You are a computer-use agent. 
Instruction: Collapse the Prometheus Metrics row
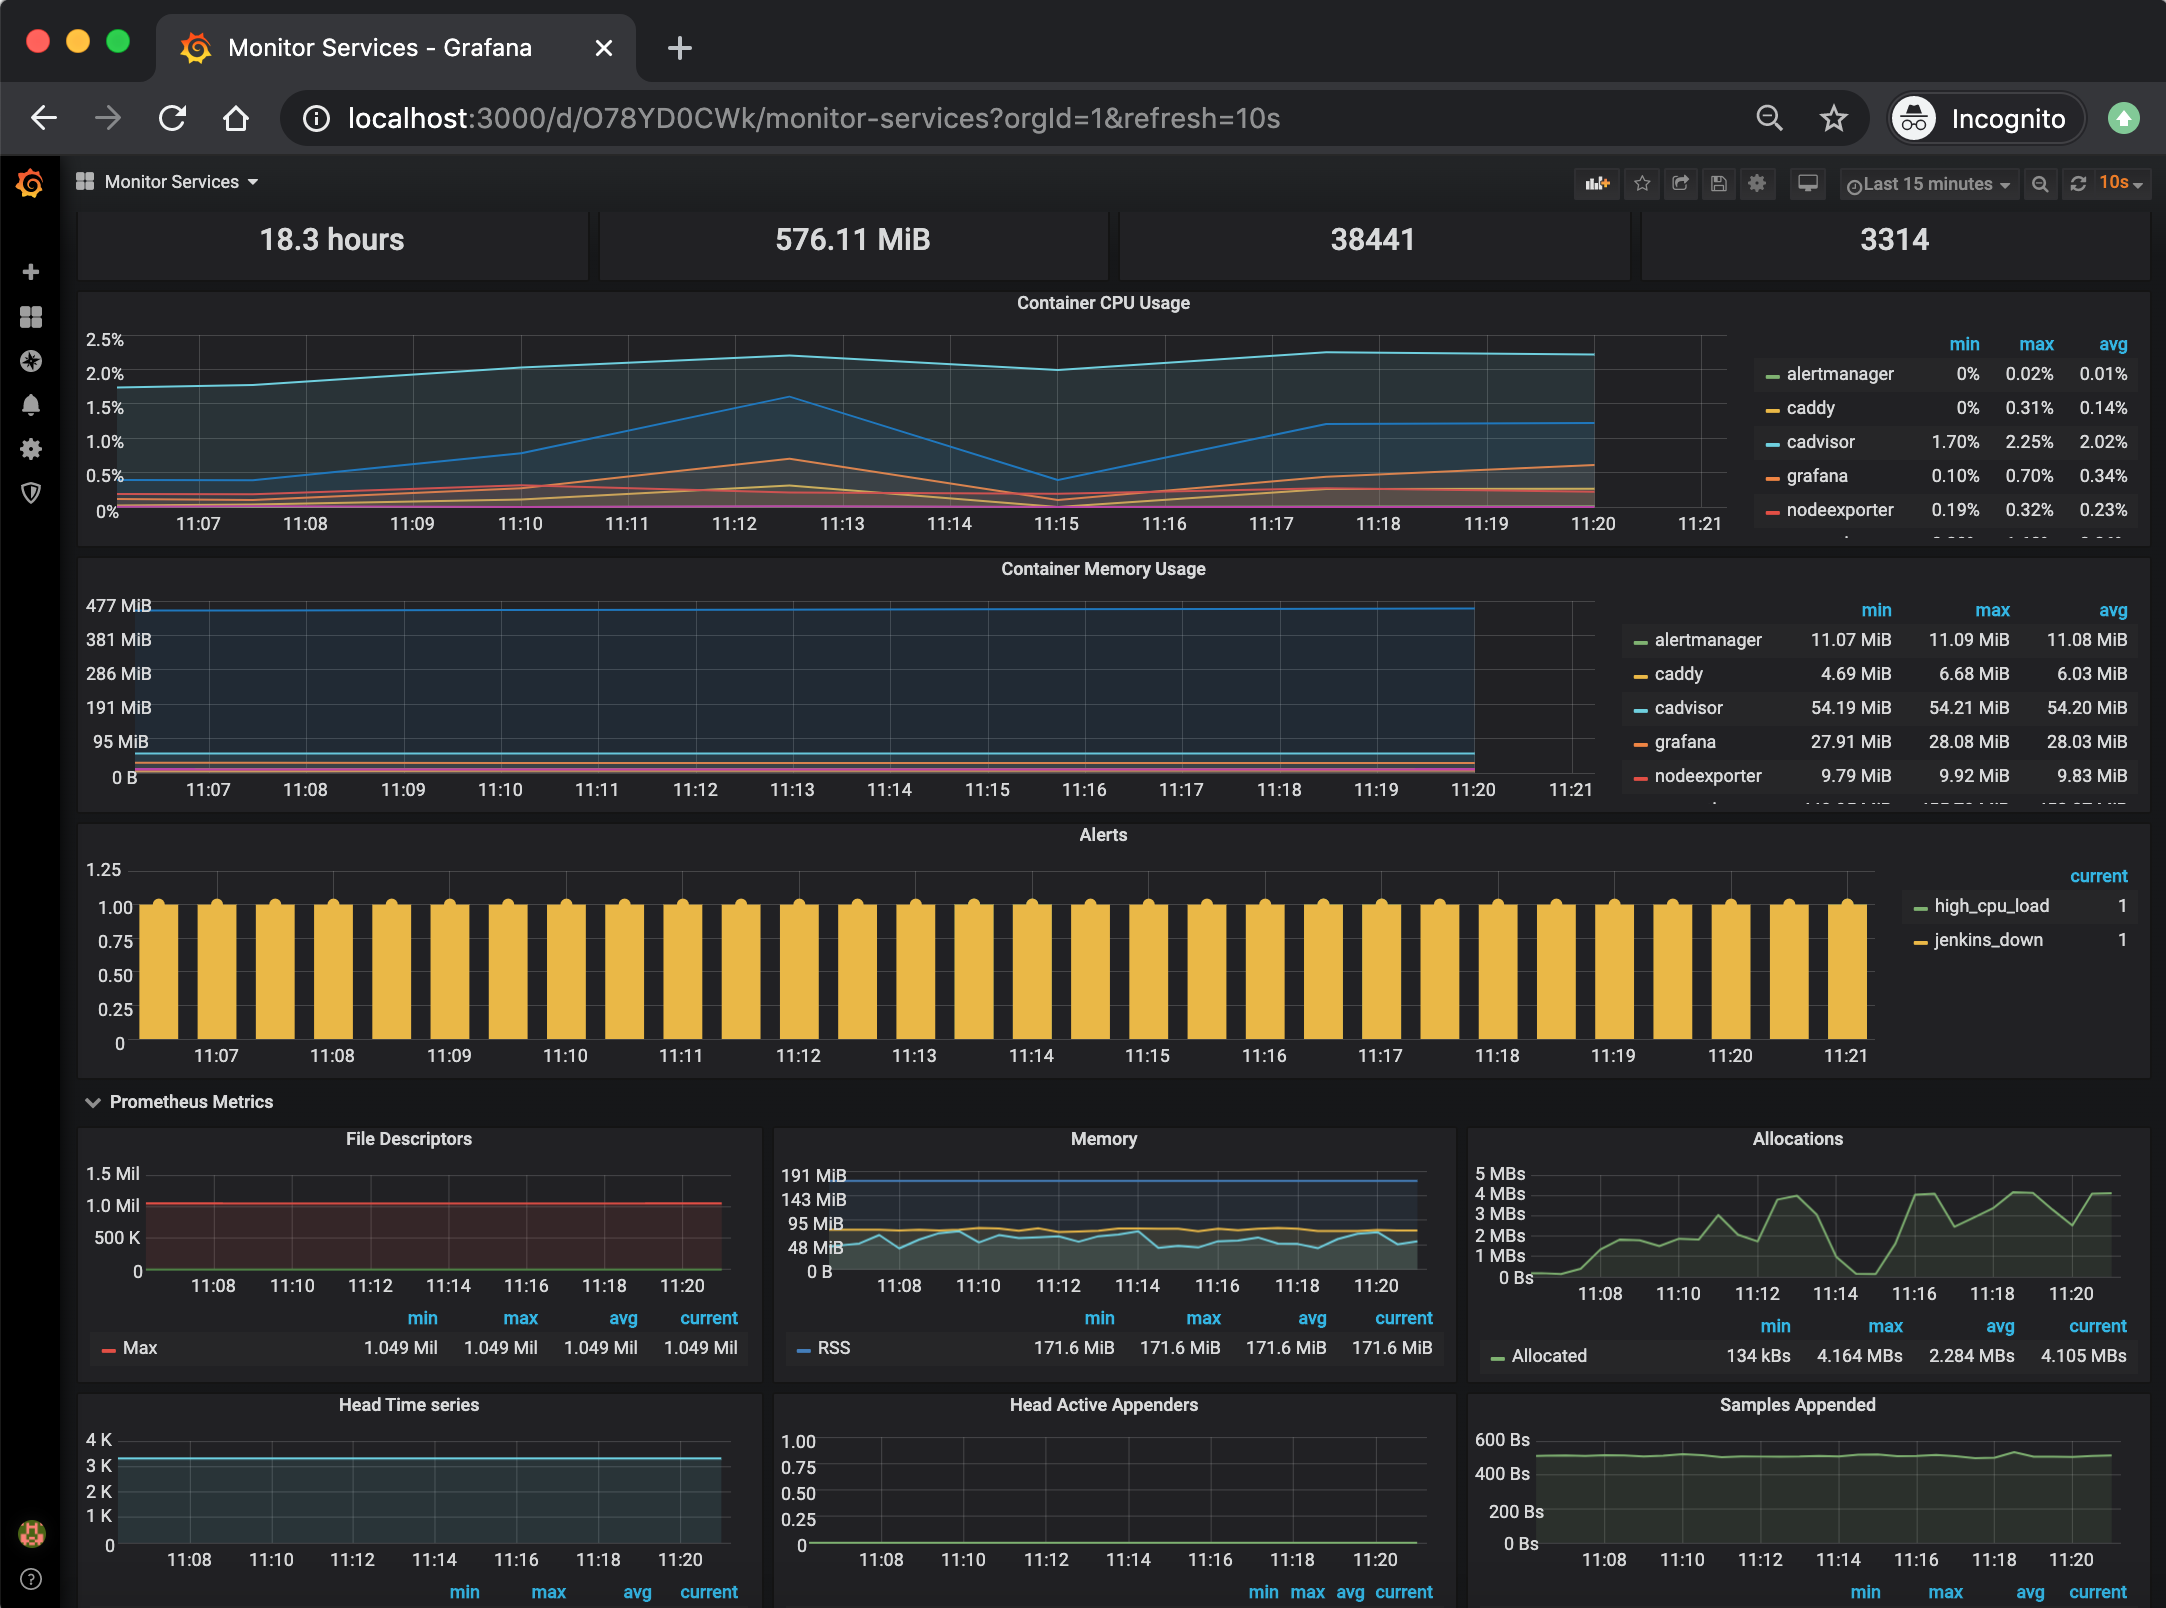190,1101
